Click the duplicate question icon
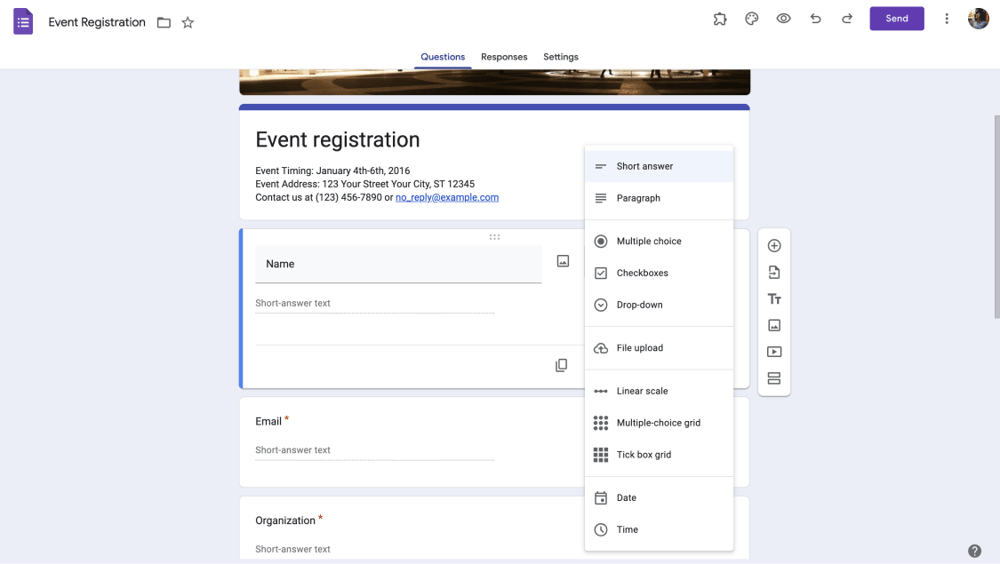Viewport: 1000px width, 564px height. (x=561, y=365)
